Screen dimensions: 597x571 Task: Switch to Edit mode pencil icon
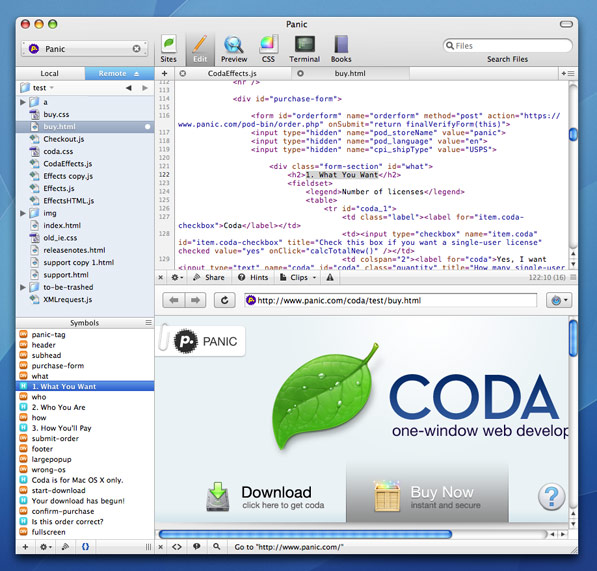pos(200,49)
